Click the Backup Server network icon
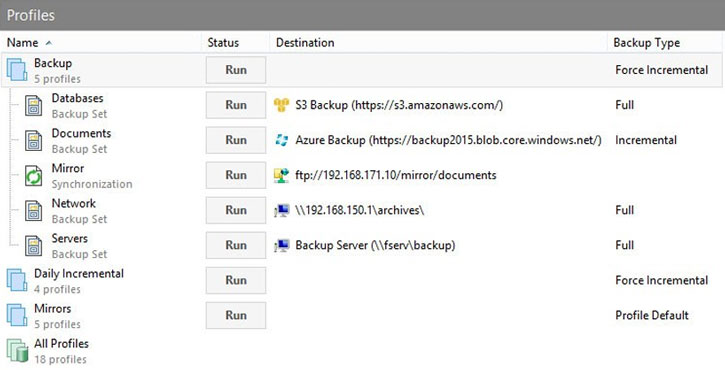The image size is (725, 370). tap(282, 246)
